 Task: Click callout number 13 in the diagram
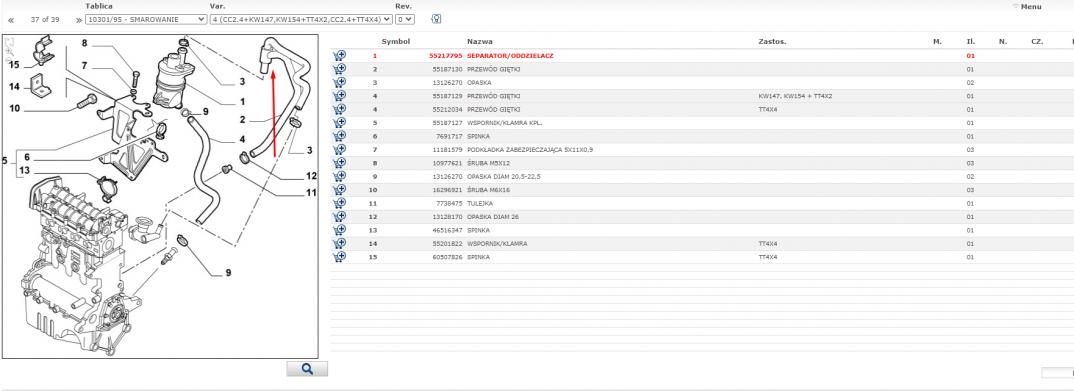(25, 171)
